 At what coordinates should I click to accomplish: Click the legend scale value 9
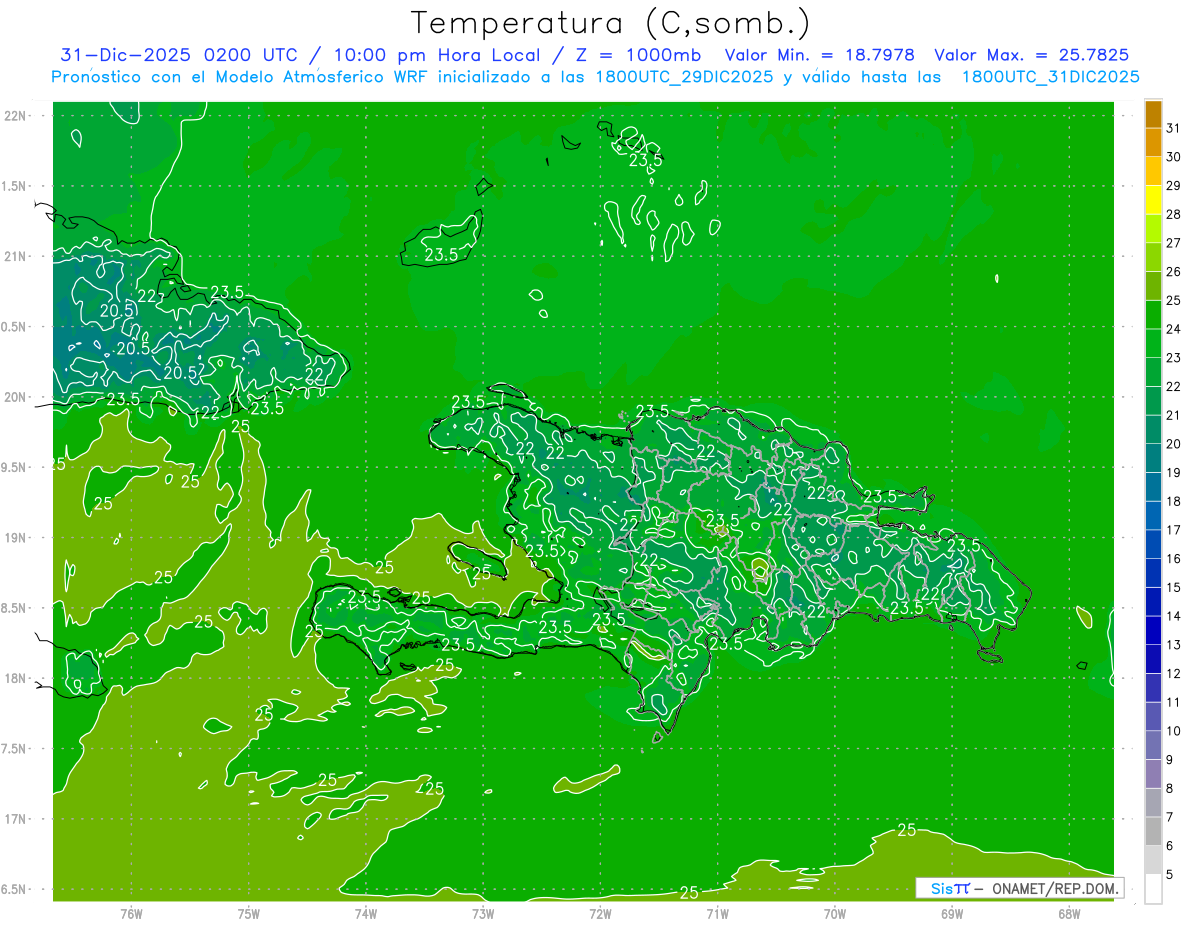click(1170, 760)
